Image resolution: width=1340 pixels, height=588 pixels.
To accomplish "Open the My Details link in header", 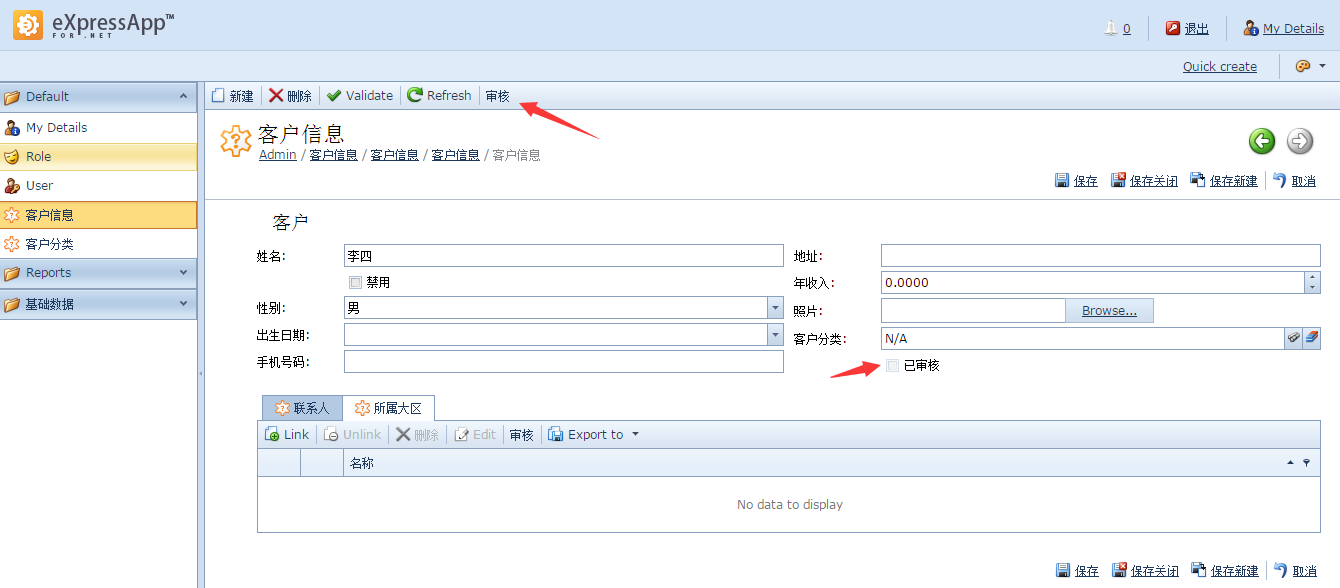I will coord(1293,29).
